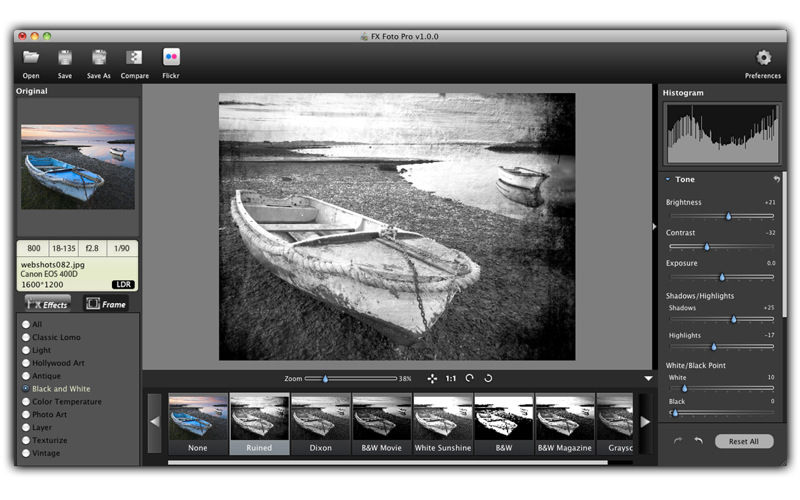
Task: Apply the B&W Magazine effect thumbnail
Action: pyautogui.click(x=565, y=423)
